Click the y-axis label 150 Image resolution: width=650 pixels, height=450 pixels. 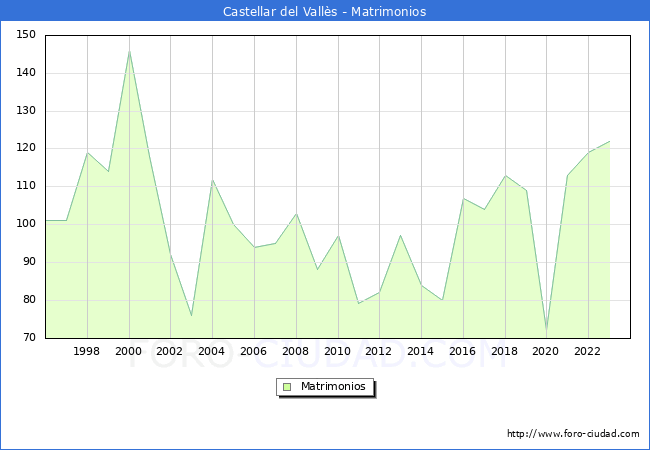[26, 34]
